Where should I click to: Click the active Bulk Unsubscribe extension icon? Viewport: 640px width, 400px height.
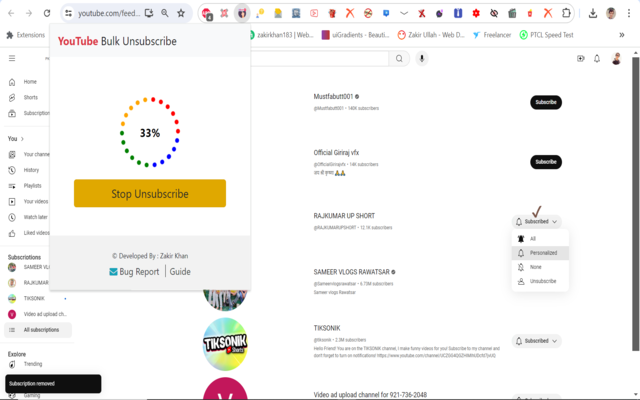[242, 13]
